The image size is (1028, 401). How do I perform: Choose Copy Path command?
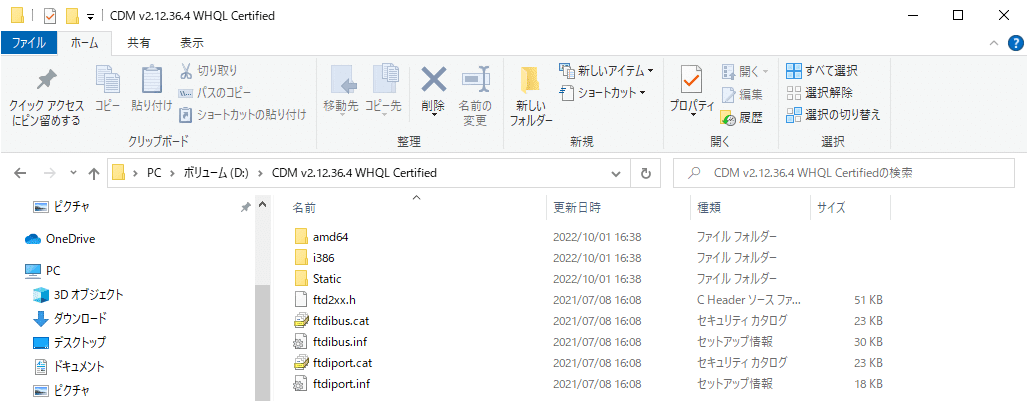(x=215, y=93)
